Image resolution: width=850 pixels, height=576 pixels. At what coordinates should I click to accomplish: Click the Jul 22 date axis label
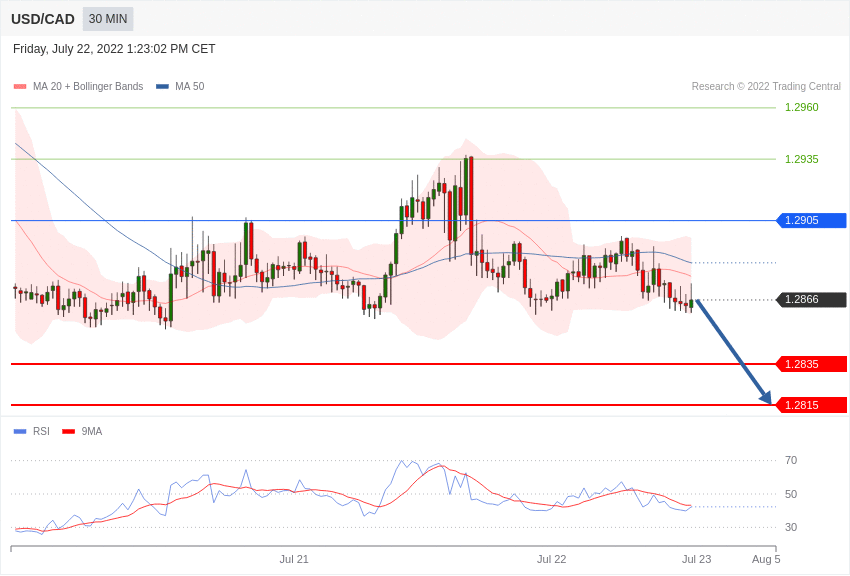[x=551, y=559]
